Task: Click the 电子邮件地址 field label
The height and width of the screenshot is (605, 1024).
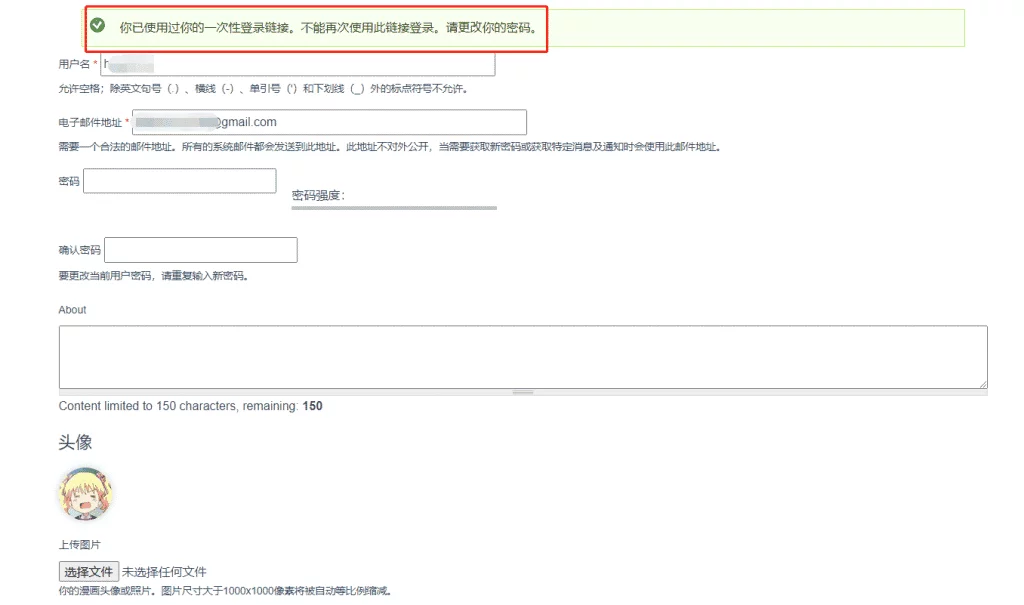Action: [x=90, y=122]
